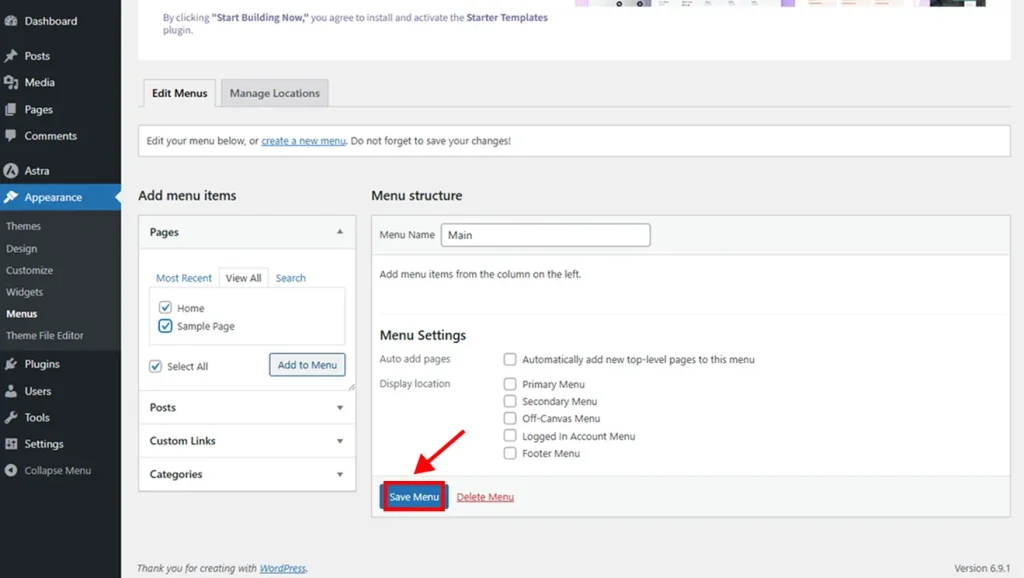Image resolution: width=1024 pixels, height=578 pixels.
Task: Switch to the Manage Locations tab
Action: 274,92
